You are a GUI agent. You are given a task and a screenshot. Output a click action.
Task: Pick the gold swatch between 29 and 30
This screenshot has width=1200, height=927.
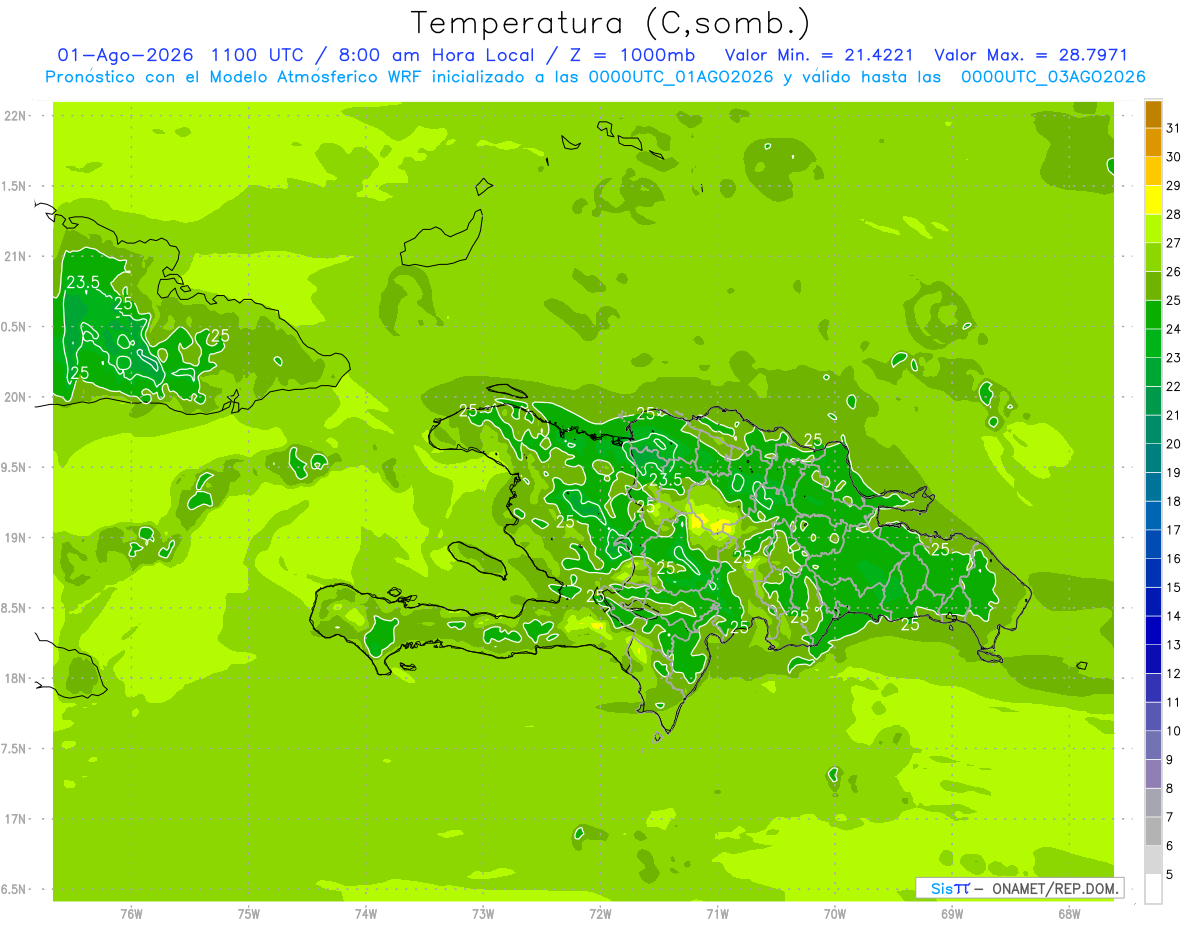1153,171
